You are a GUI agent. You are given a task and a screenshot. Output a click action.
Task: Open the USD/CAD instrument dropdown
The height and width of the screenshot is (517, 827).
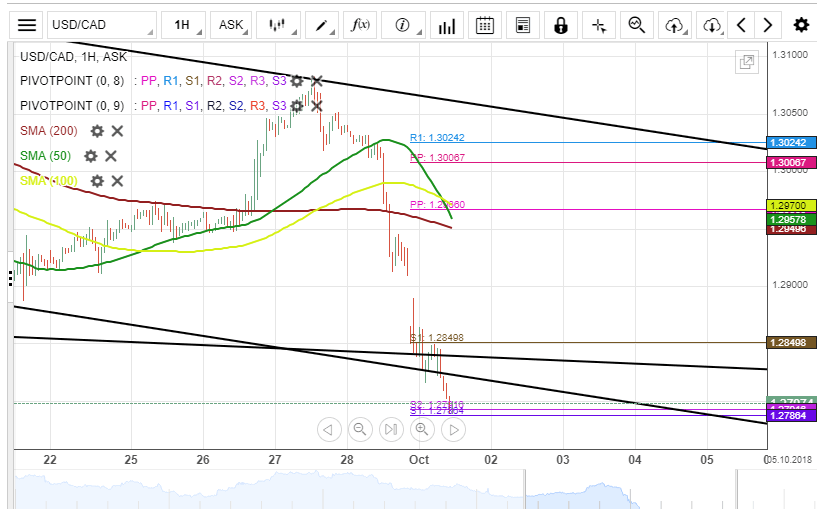tap(102, 25)
